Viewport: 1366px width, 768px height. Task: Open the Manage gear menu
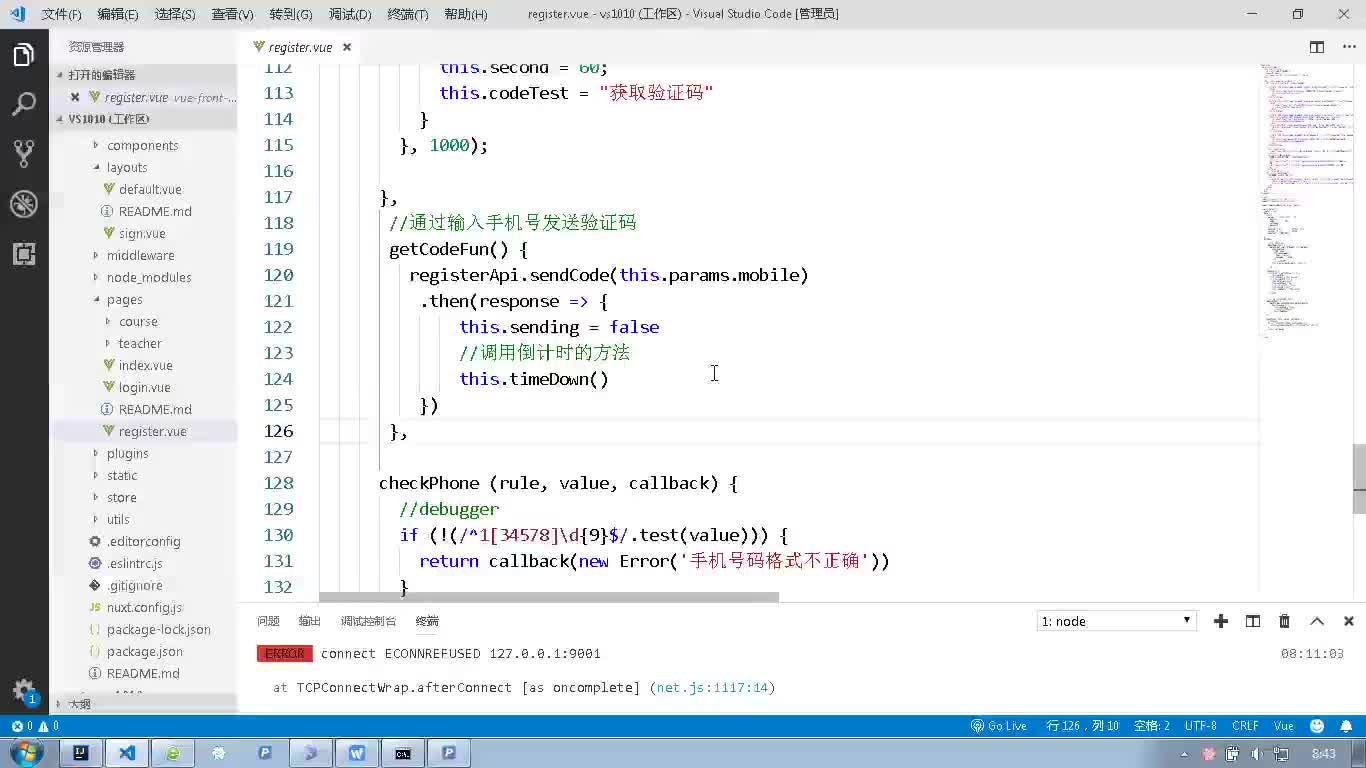pyautogui.click(x=24, y=690)
